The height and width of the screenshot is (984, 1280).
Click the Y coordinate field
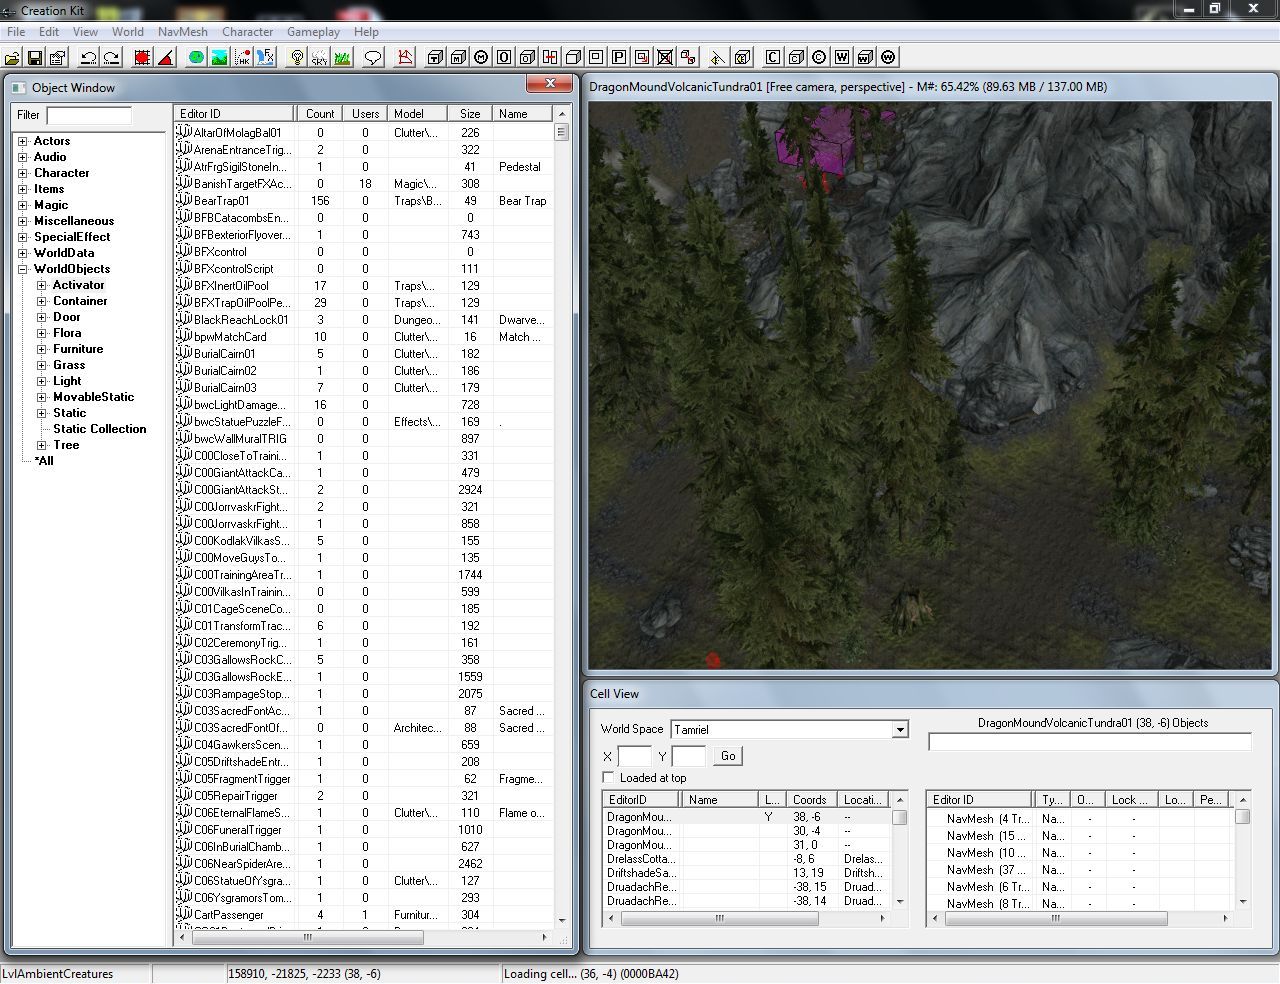click(689, 756)
